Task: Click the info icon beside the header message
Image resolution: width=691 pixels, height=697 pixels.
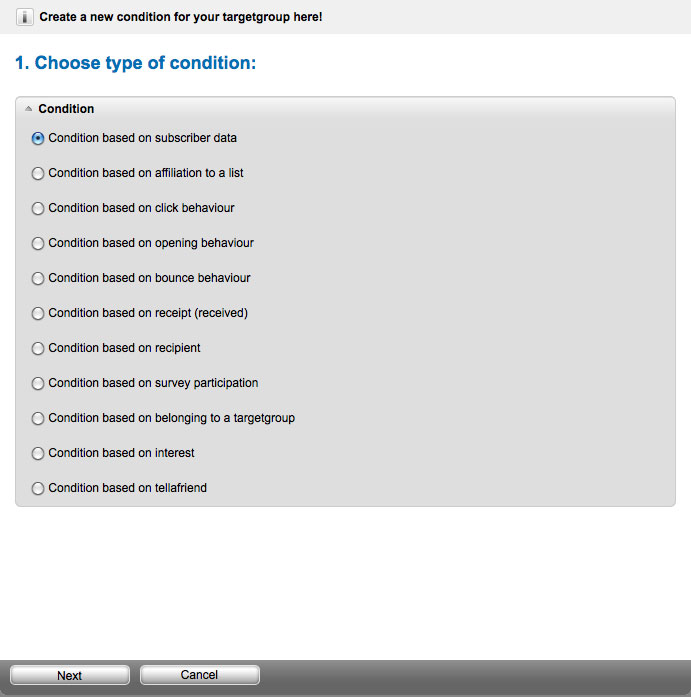Action: click(24, 17)
